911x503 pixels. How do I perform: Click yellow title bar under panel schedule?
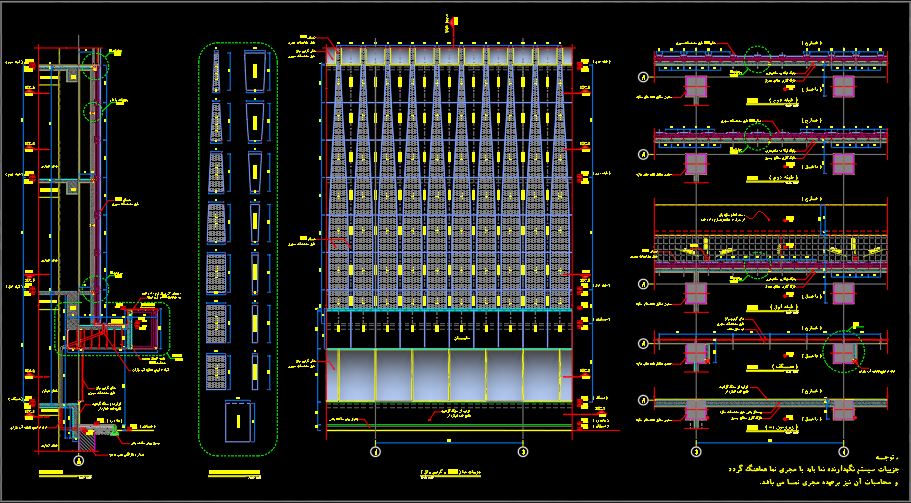(x=235, y=473)
